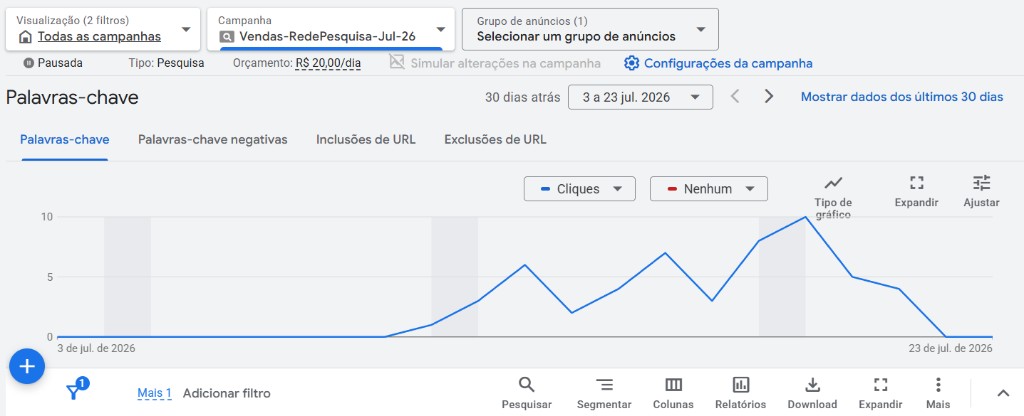Open Tipo de gráfico chart type
The image size is (1024, 416).
click(833, 182)
